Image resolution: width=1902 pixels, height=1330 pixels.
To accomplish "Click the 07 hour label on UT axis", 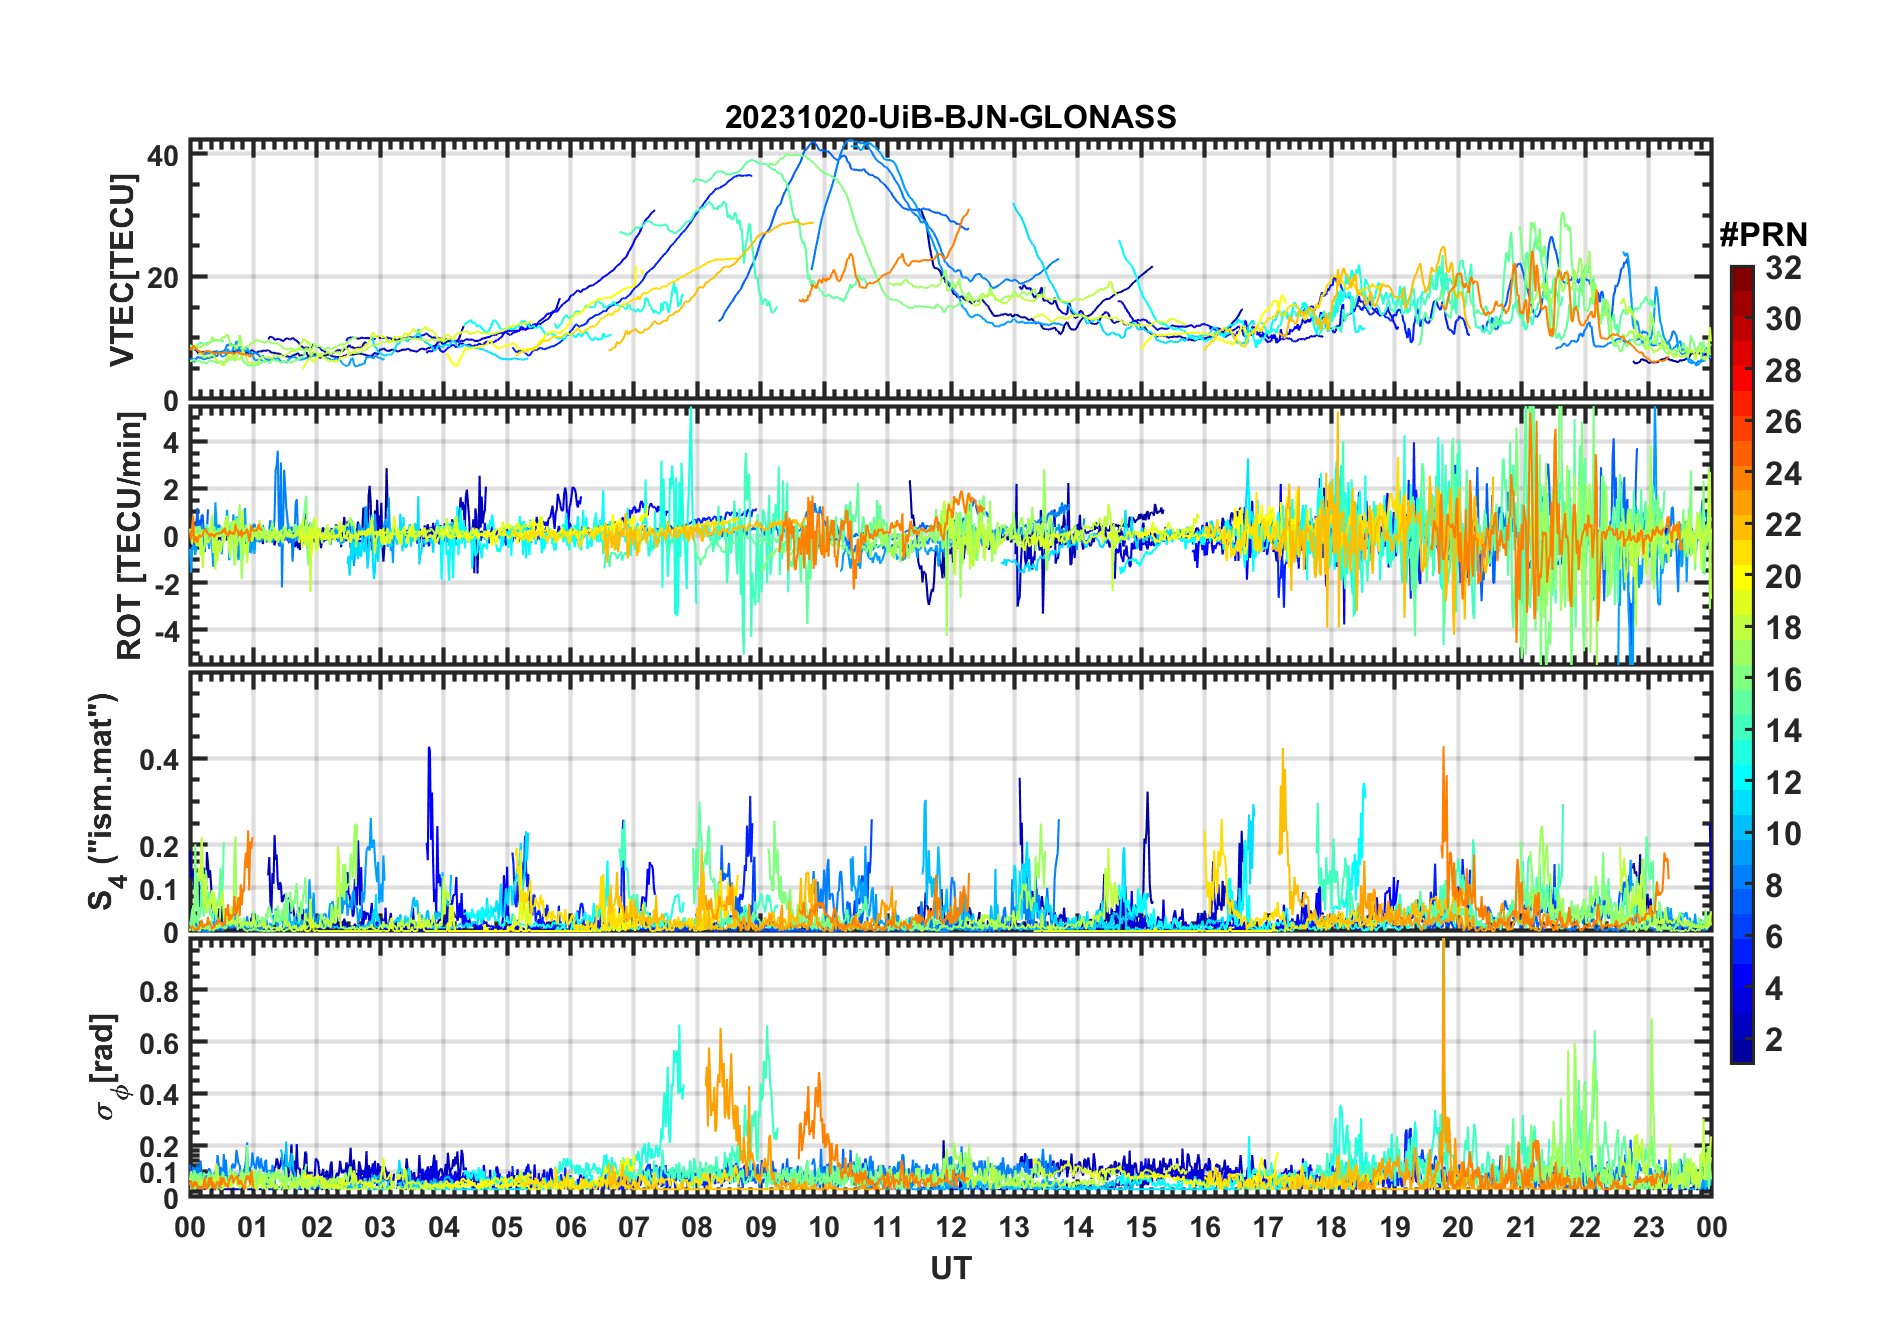I will (x=634, y=1227).
